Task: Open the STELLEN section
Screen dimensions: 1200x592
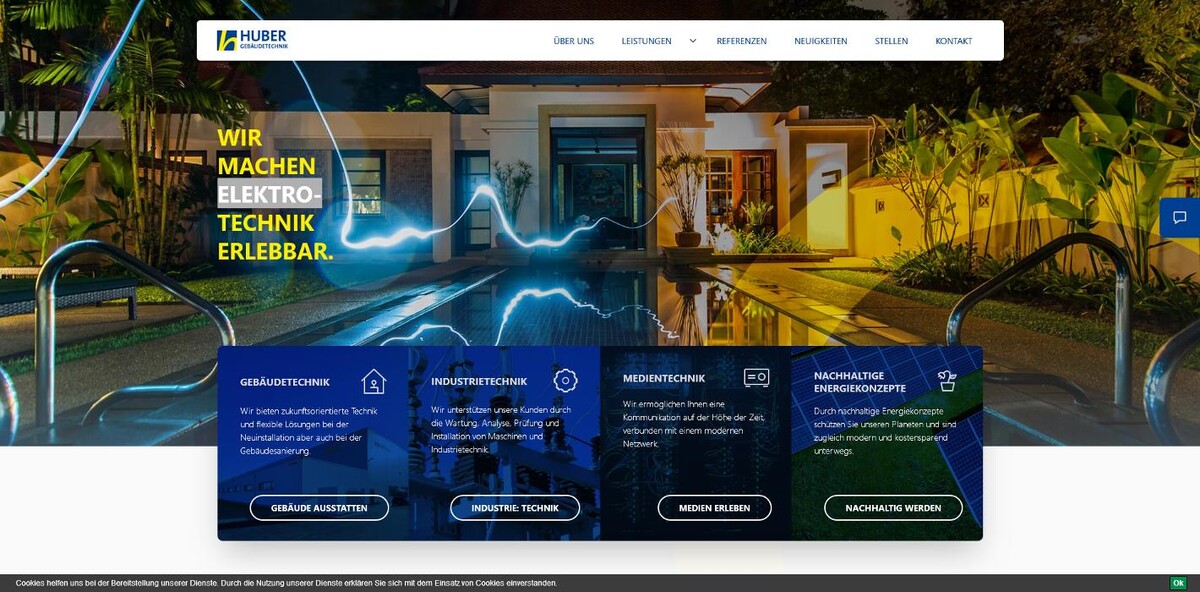Action: pyautogui.click(x=891, y=41)
